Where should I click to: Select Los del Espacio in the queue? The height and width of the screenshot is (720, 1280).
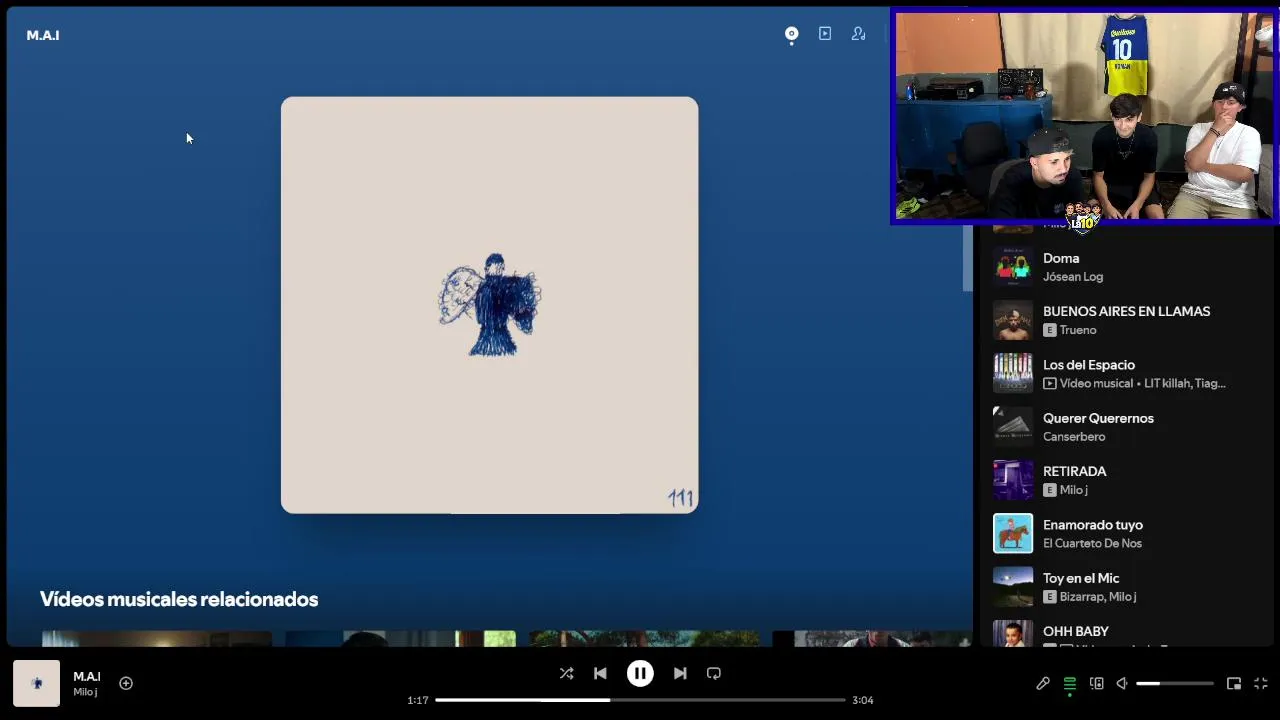click(x=1126, y=374)
